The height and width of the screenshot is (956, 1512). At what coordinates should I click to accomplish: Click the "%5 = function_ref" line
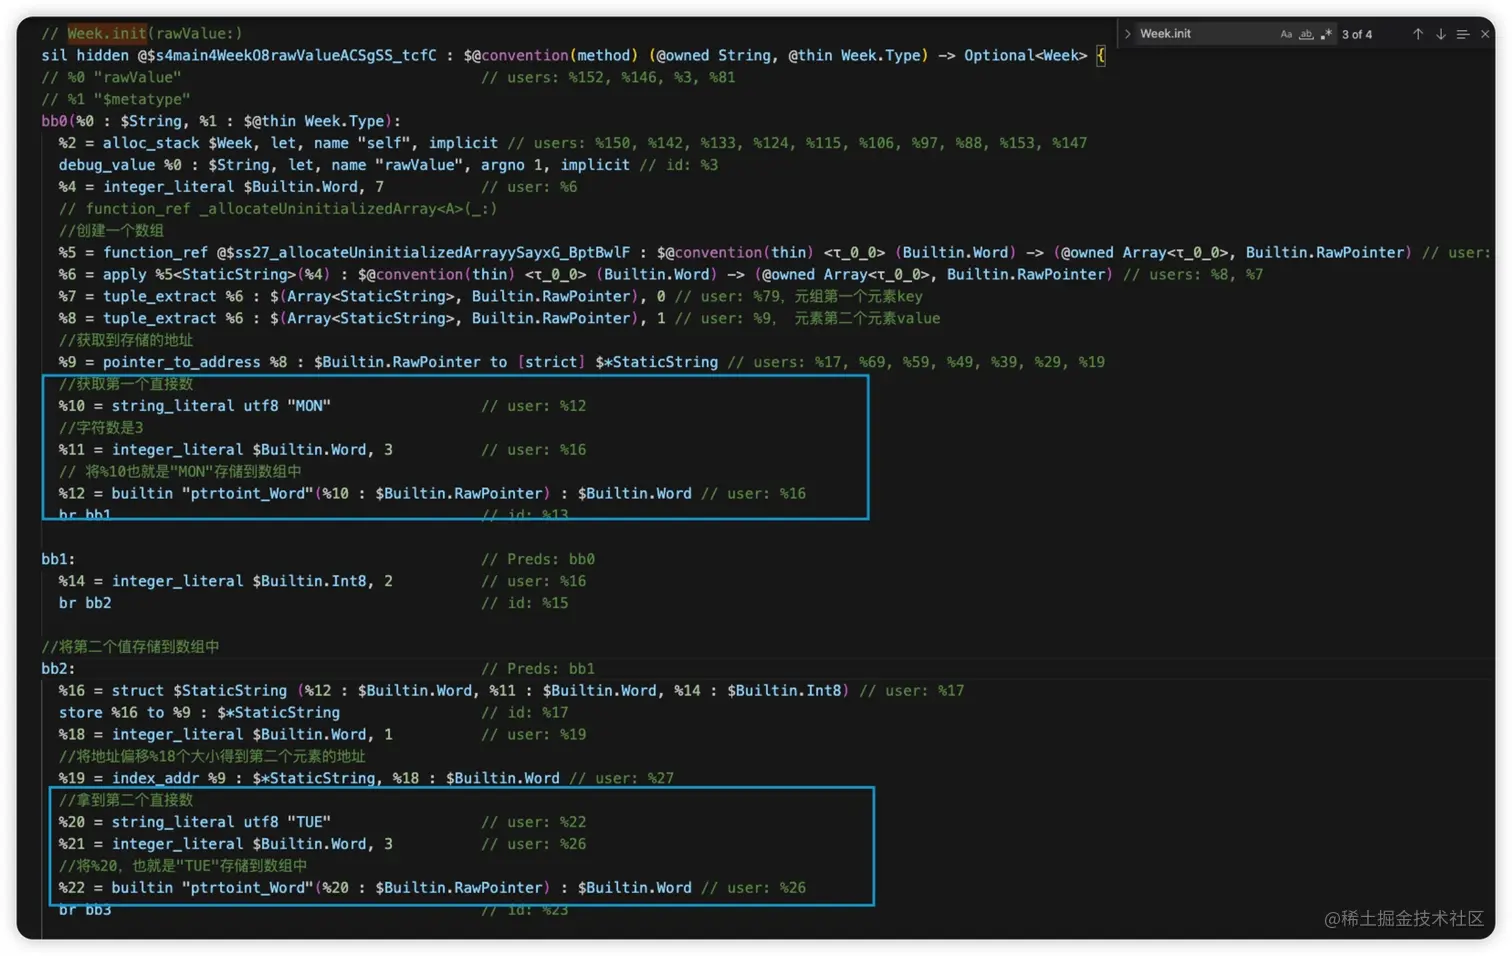coord(774,252)
